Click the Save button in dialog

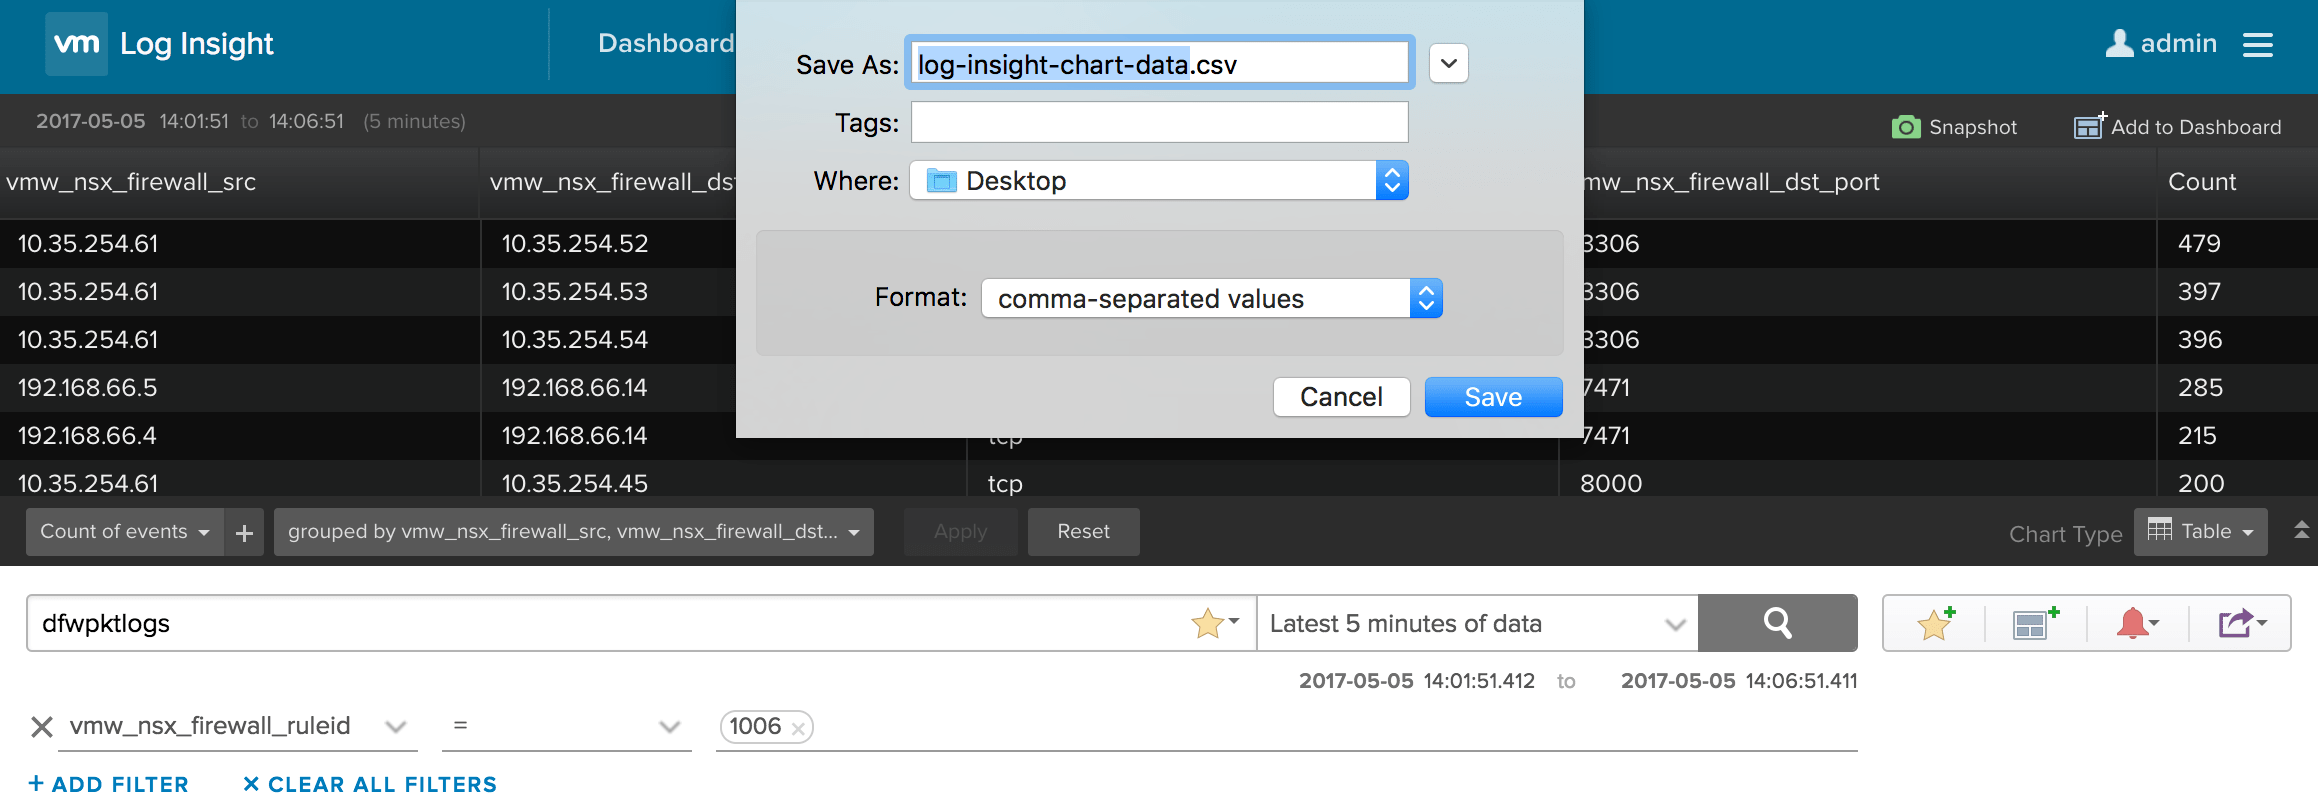tap(1493, 397)
